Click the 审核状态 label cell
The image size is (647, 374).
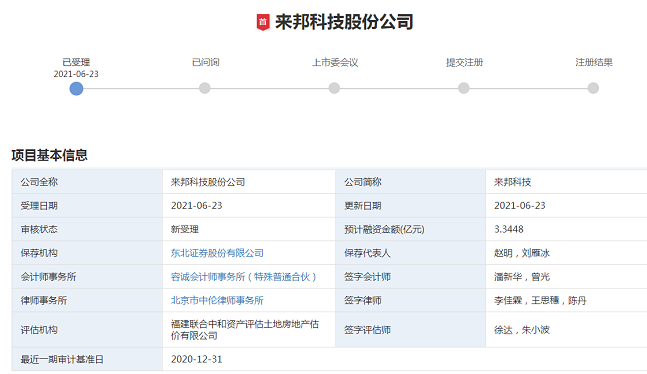point(87,229)
